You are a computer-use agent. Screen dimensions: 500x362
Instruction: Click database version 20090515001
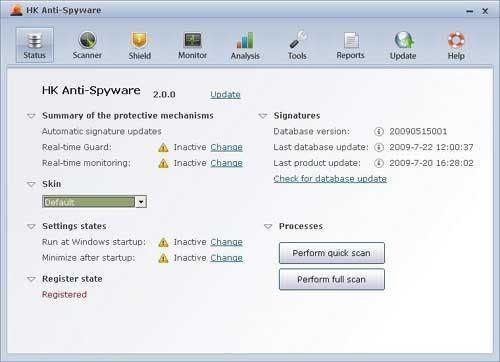[418, 131]
